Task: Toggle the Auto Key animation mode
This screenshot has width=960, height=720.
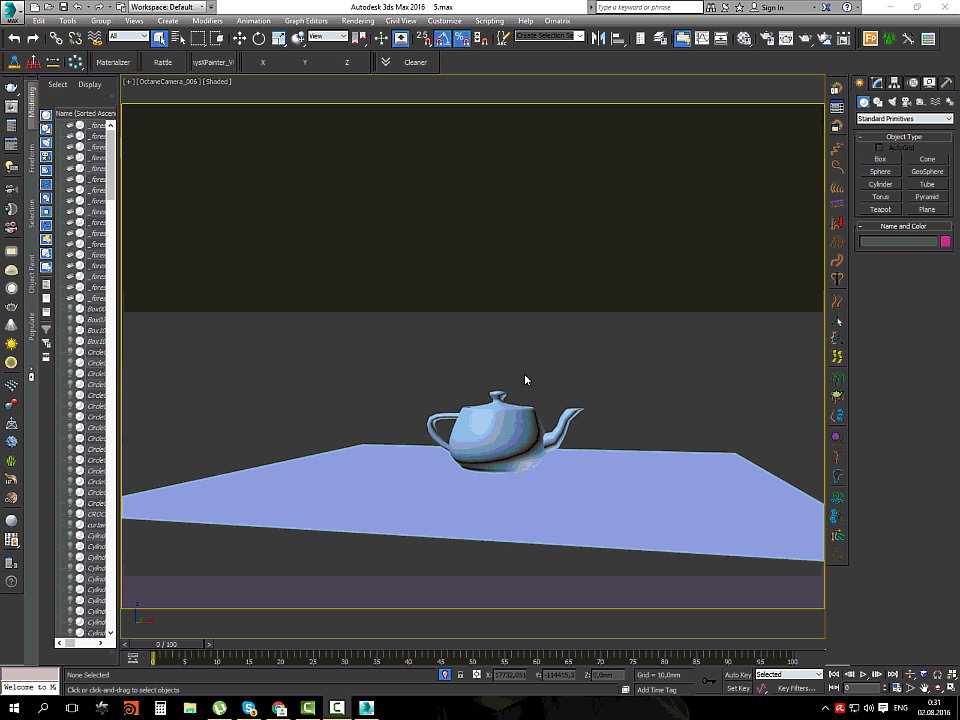Action: (738, 675)
